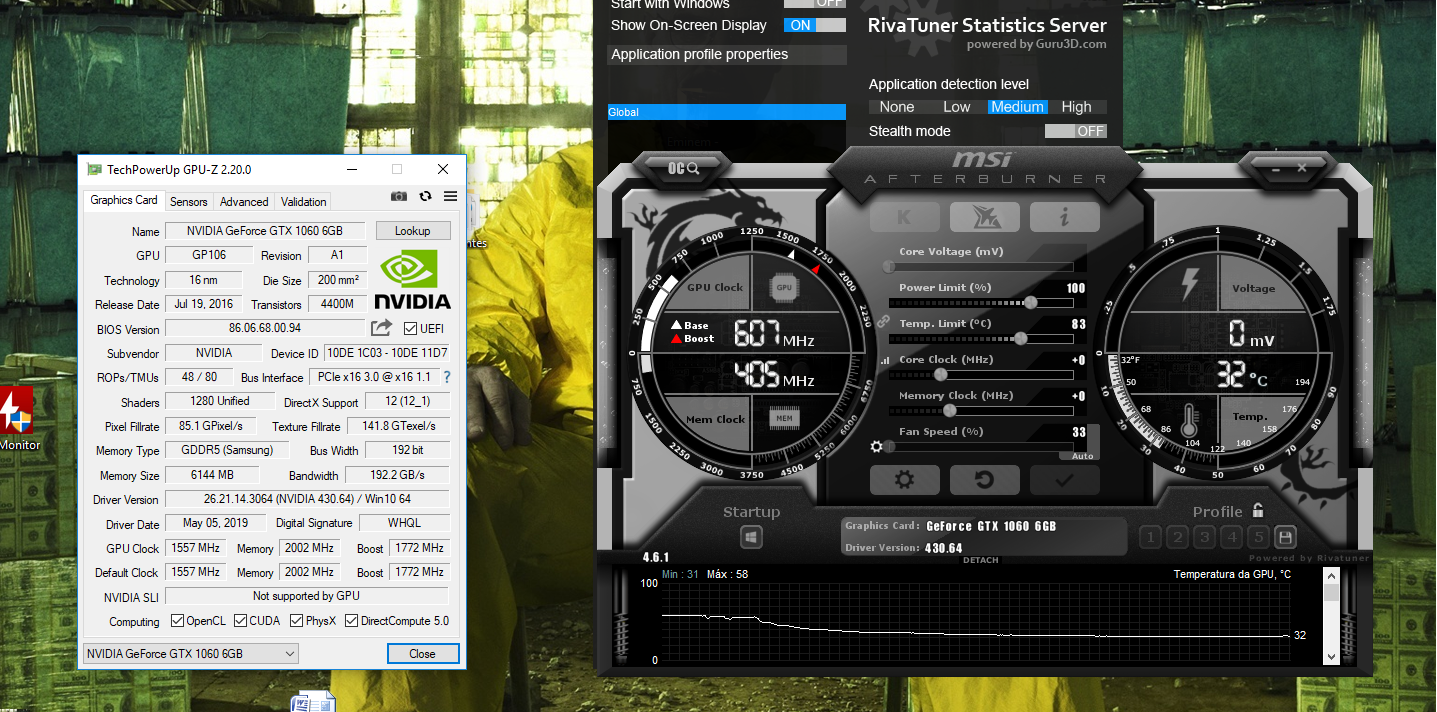This screenshot has width=1437, height=712.
Task: Save profile using floppy disk icon
Action: [x=1285, y=538]
